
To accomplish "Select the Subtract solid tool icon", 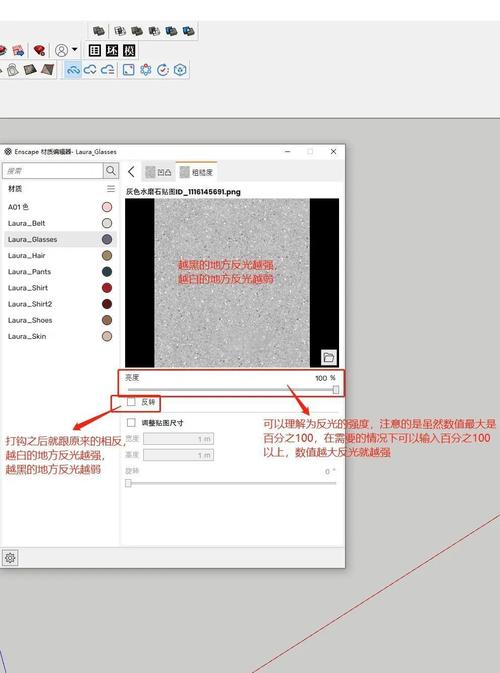I will [154, 31].
